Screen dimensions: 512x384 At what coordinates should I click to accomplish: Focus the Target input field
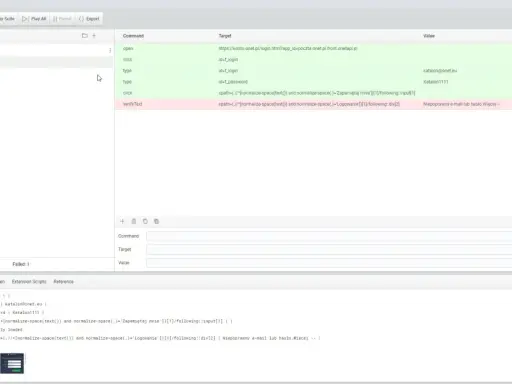click(329, 249)
